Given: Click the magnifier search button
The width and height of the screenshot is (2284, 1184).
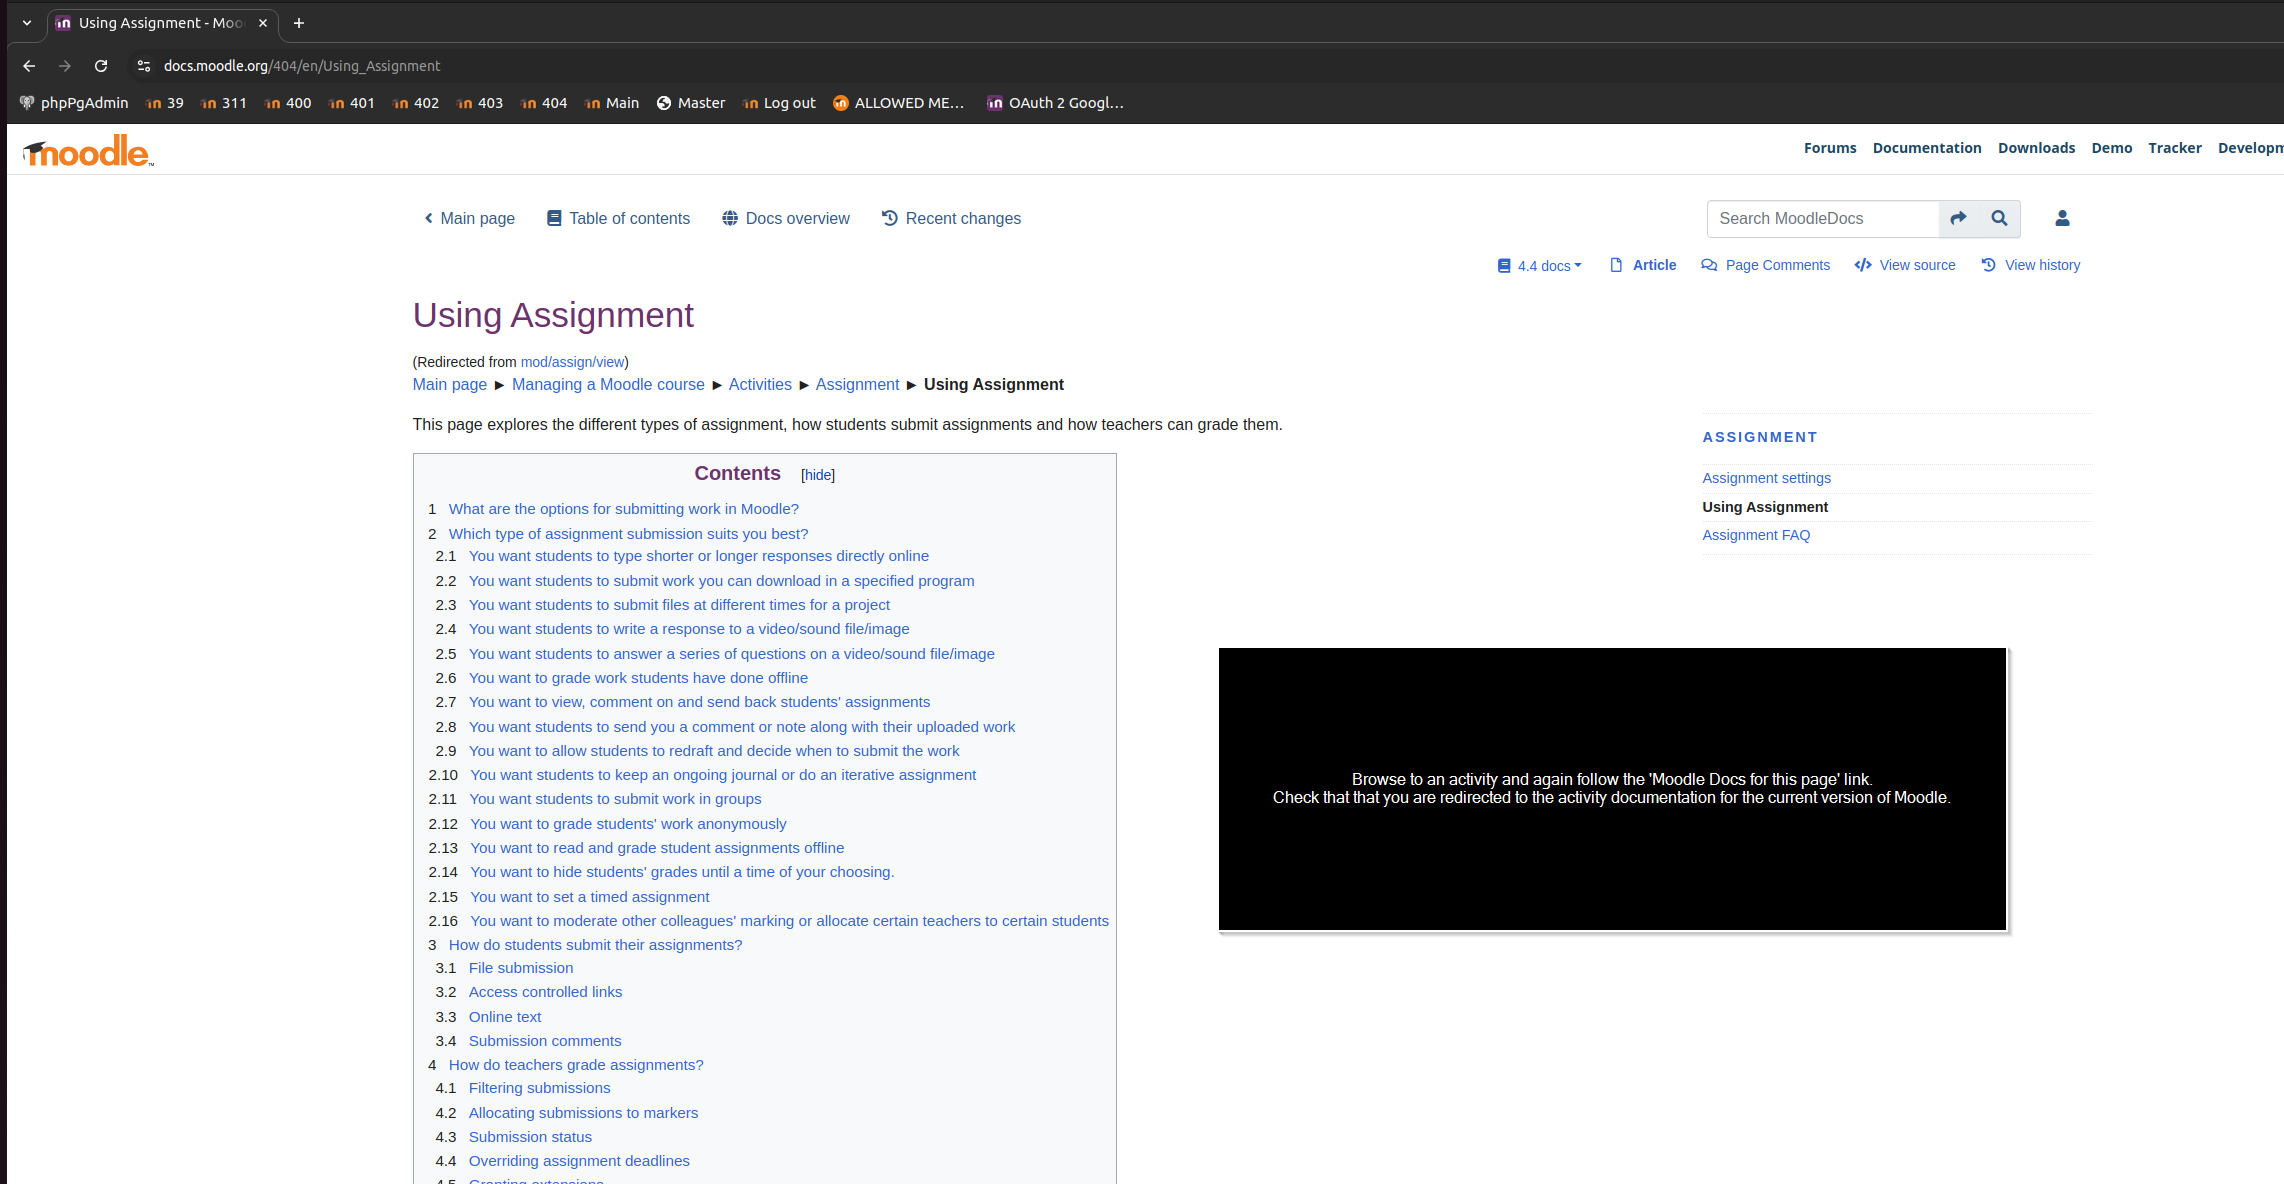Looking at the screenshot, I should (1999, 218).
